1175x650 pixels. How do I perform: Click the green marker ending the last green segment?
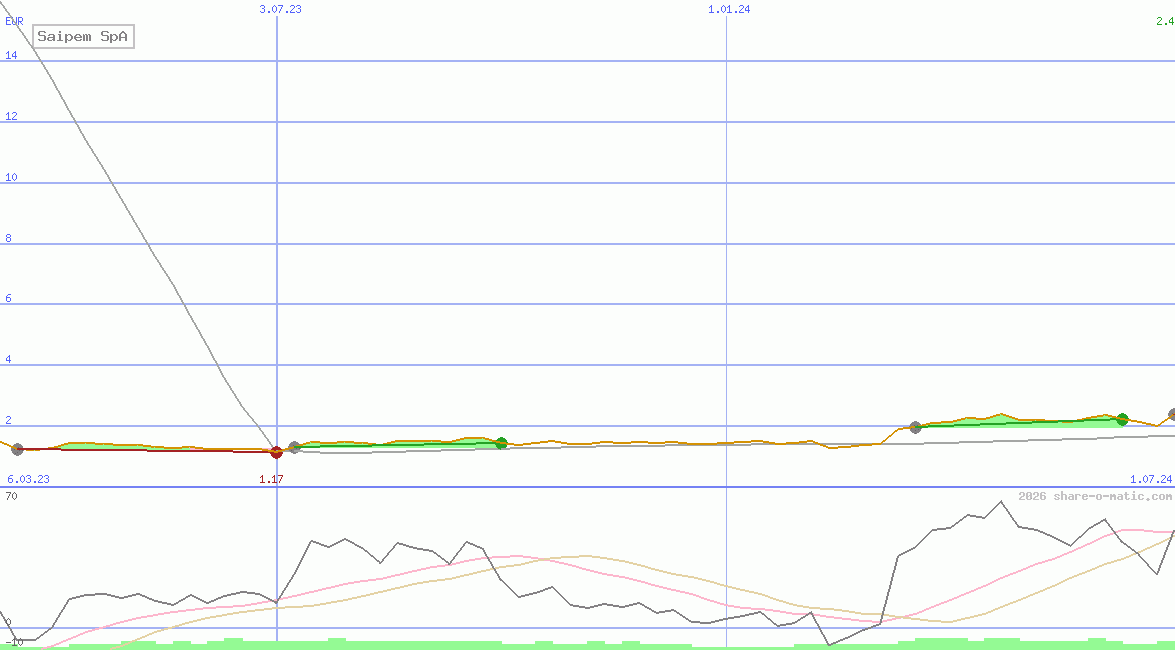[1122, 419]
